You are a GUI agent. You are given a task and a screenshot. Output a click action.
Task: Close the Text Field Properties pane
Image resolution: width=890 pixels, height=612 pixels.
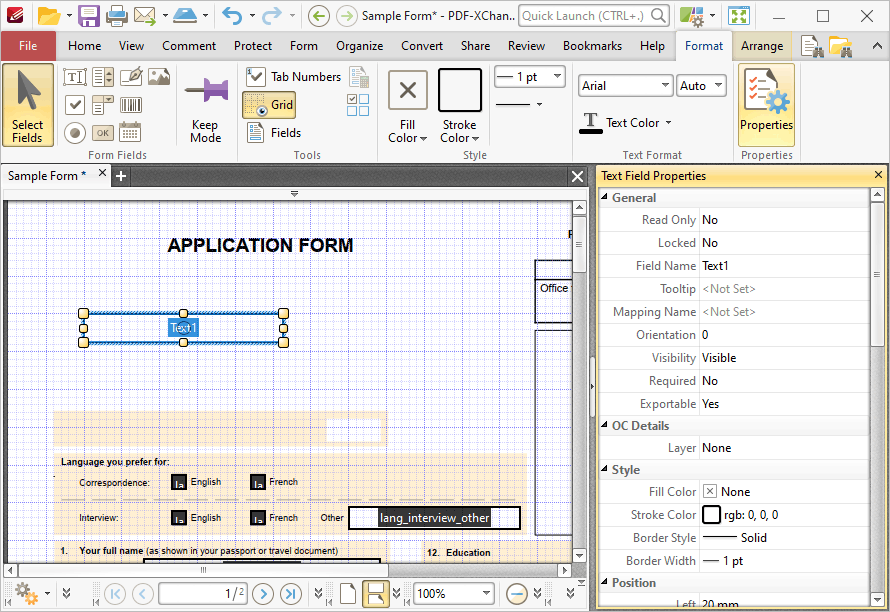coord(878,175)
